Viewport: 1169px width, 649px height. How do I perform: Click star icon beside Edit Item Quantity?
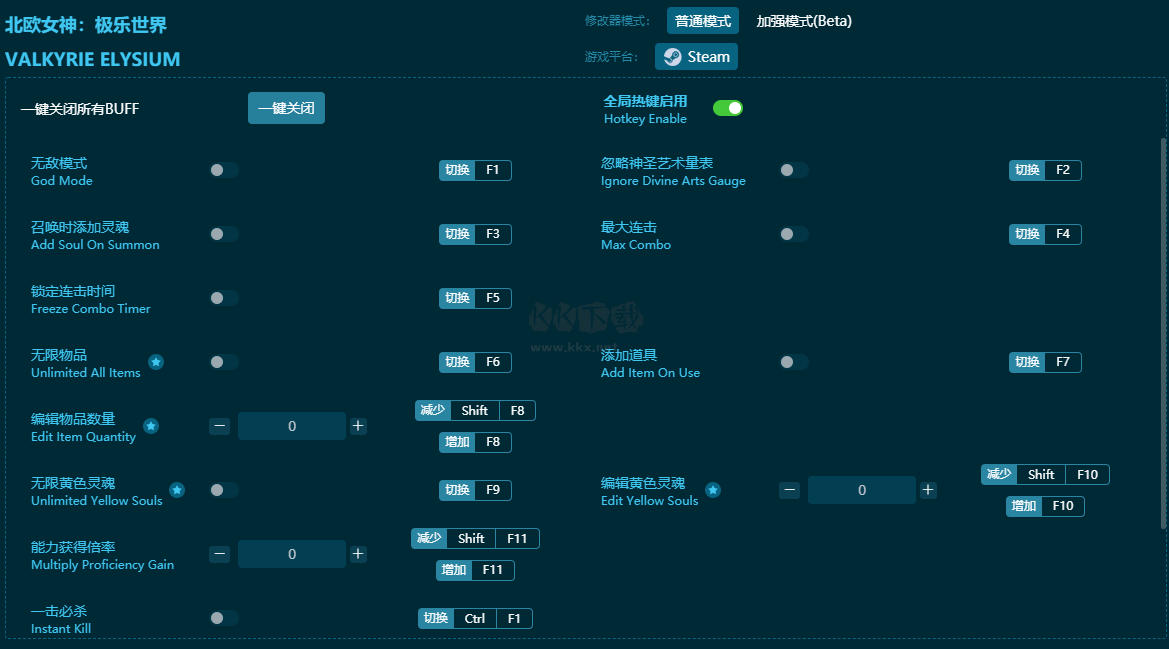[x=151, y=426]
